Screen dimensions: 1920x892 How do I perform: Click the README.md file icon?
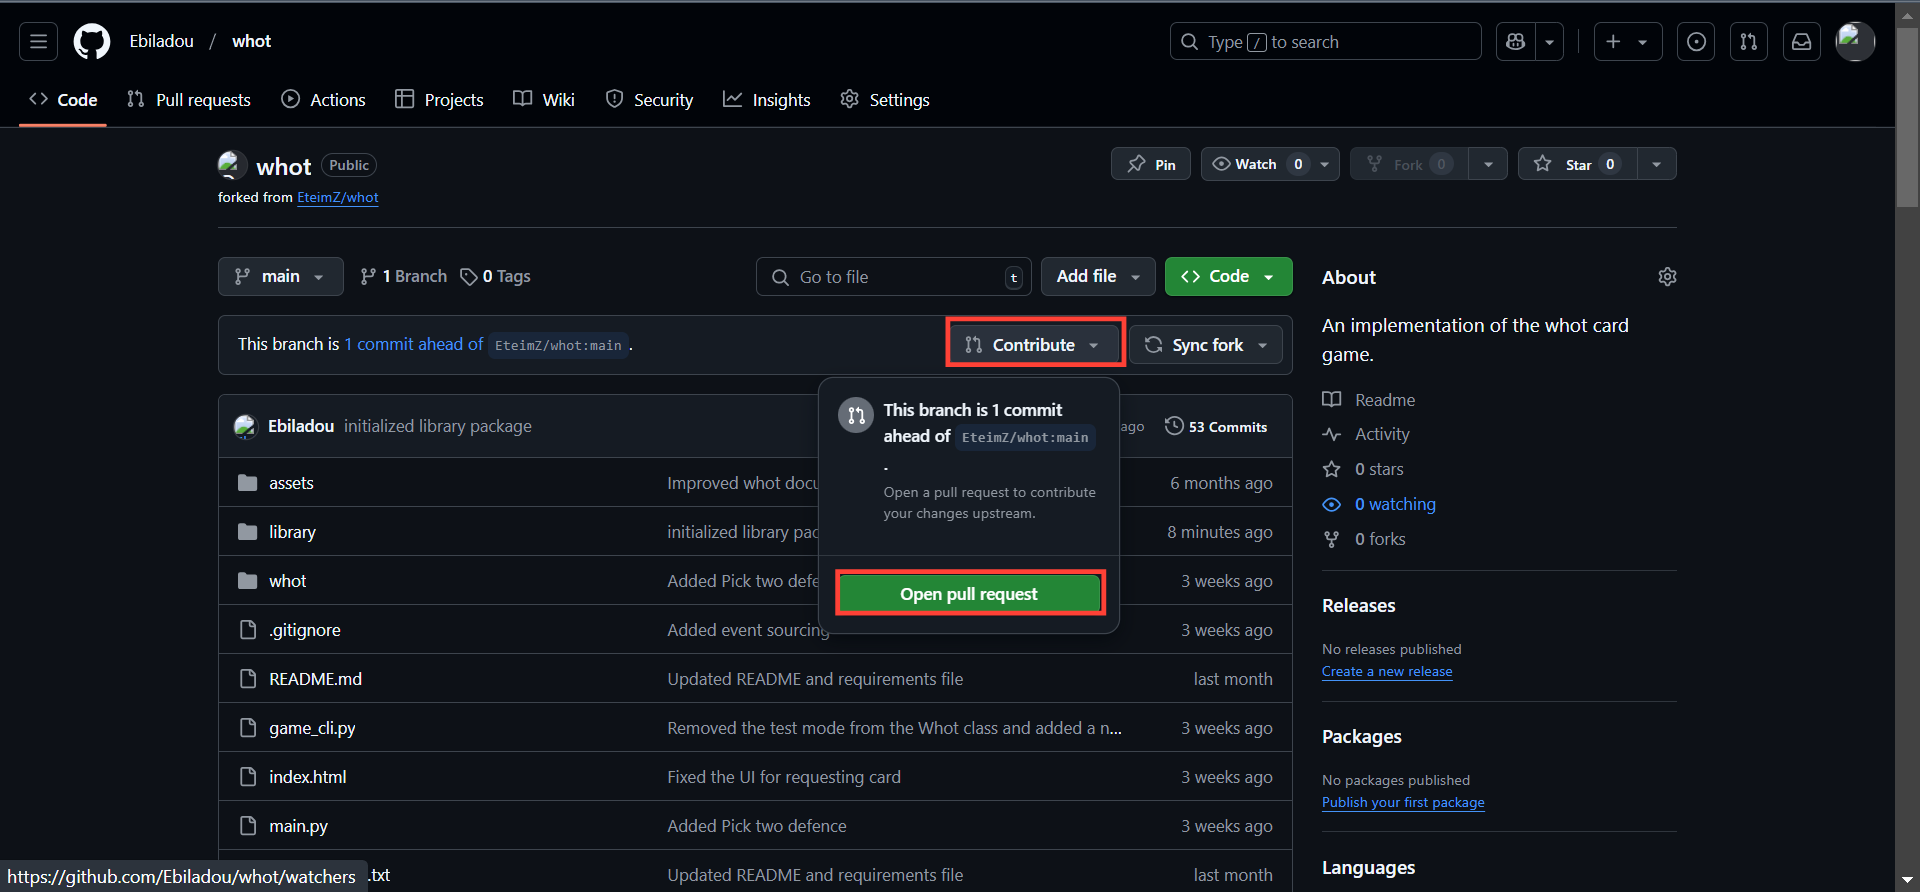click(x=248, y=679)
